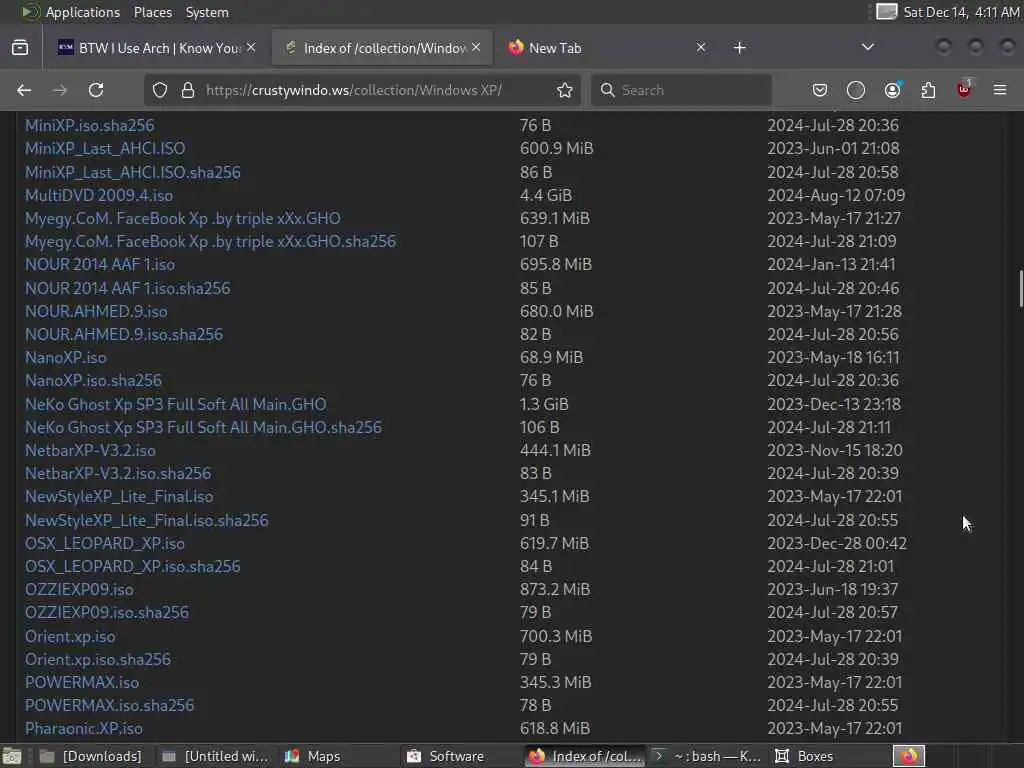Open the Pocket save icon
1024x768 pixels.
[x=820, y=90]
